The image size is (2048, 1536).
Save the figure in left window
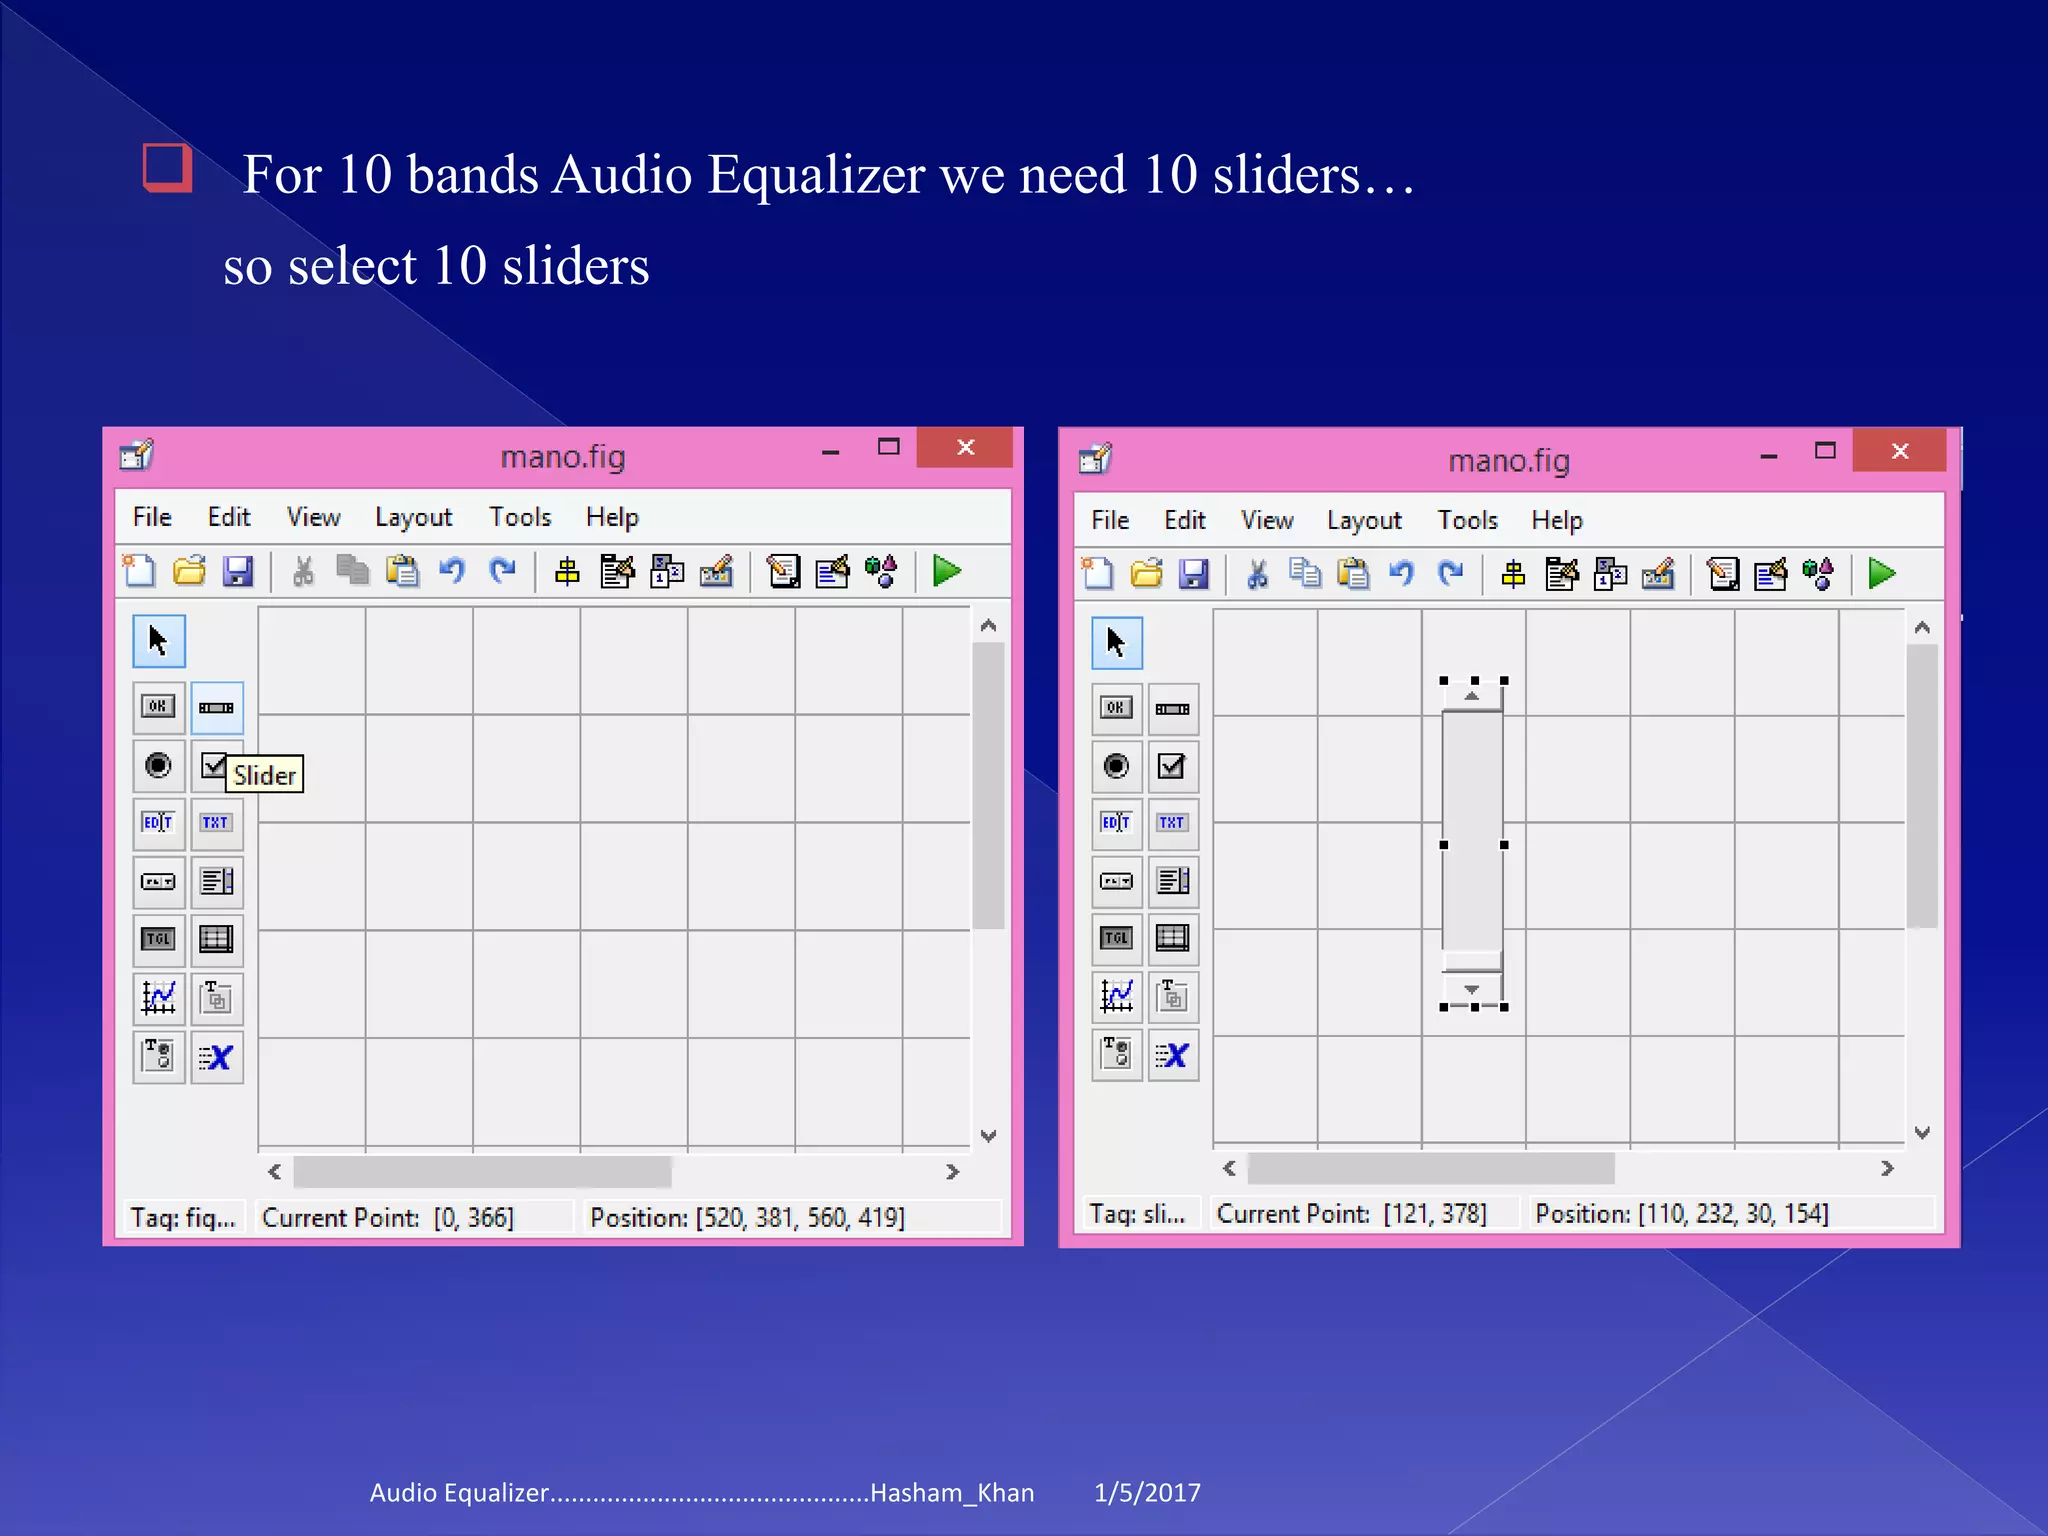pyautogui.click(x=238, y=571)
